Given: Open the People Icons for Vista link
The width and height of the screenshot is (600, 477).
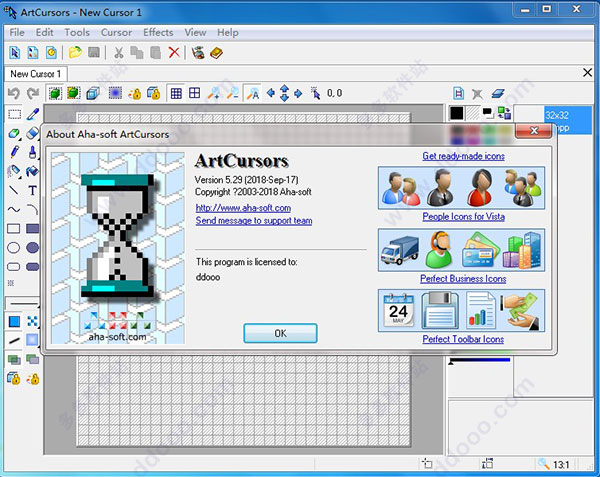Looking at the screenshot, I should (463, 217).
